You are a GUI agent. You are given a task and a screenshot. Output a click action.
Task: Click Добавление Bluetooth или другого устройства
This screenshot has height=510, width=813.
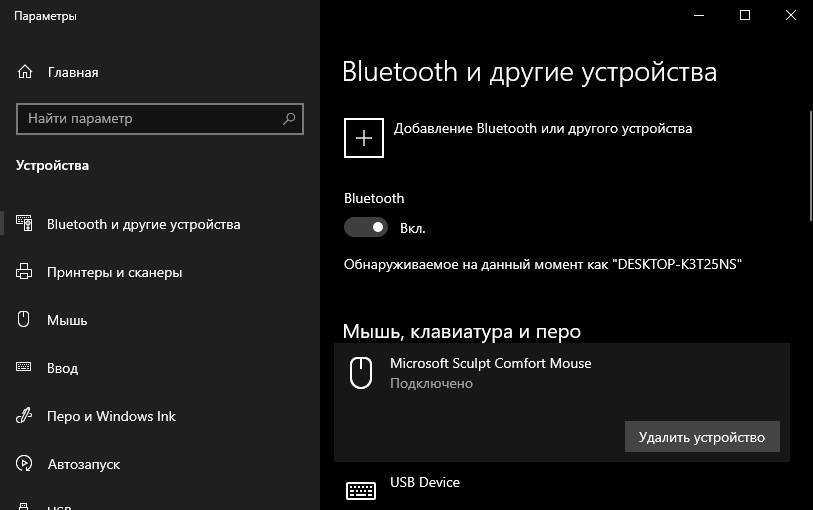(542, 128)
